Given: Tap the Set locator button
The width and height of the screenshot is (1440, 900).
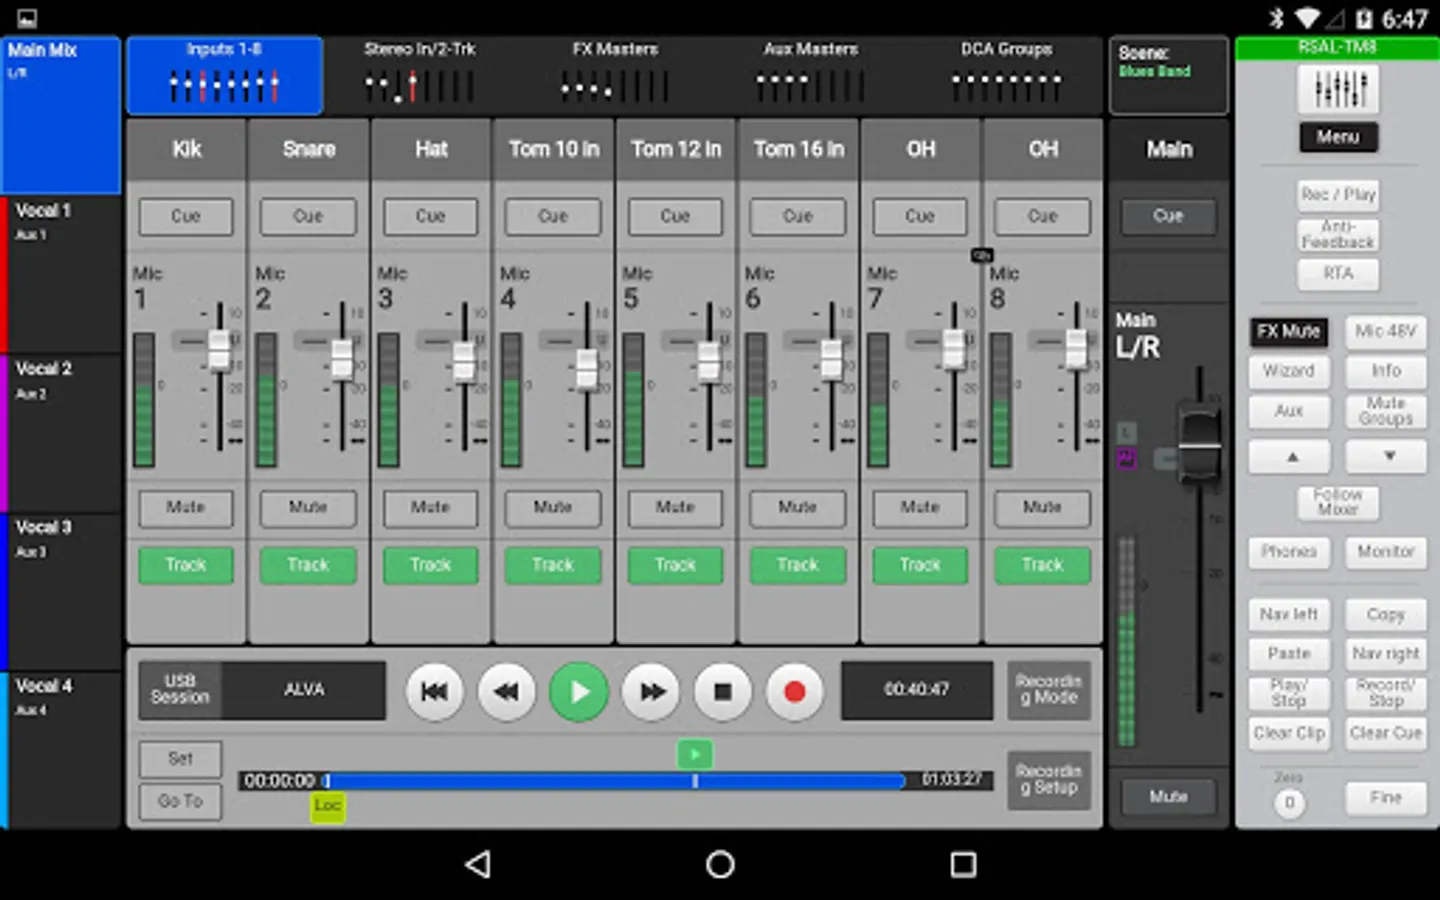Looking at the screenshot, I should [x=180, y=759].
